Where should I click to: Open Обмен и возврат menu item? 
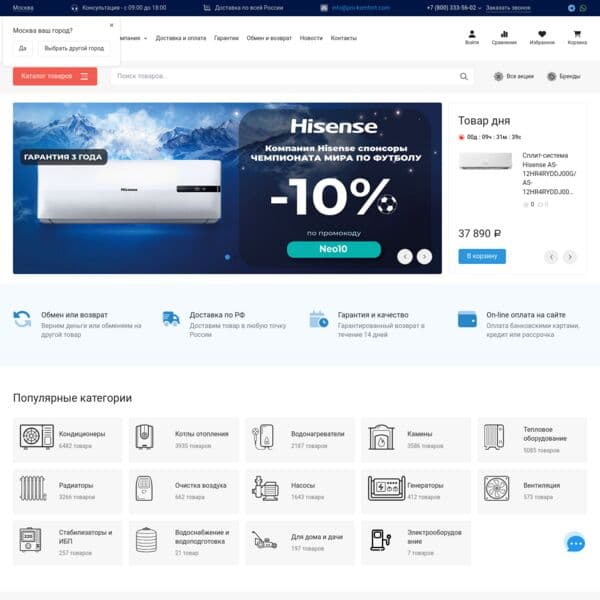coord(269,38)
